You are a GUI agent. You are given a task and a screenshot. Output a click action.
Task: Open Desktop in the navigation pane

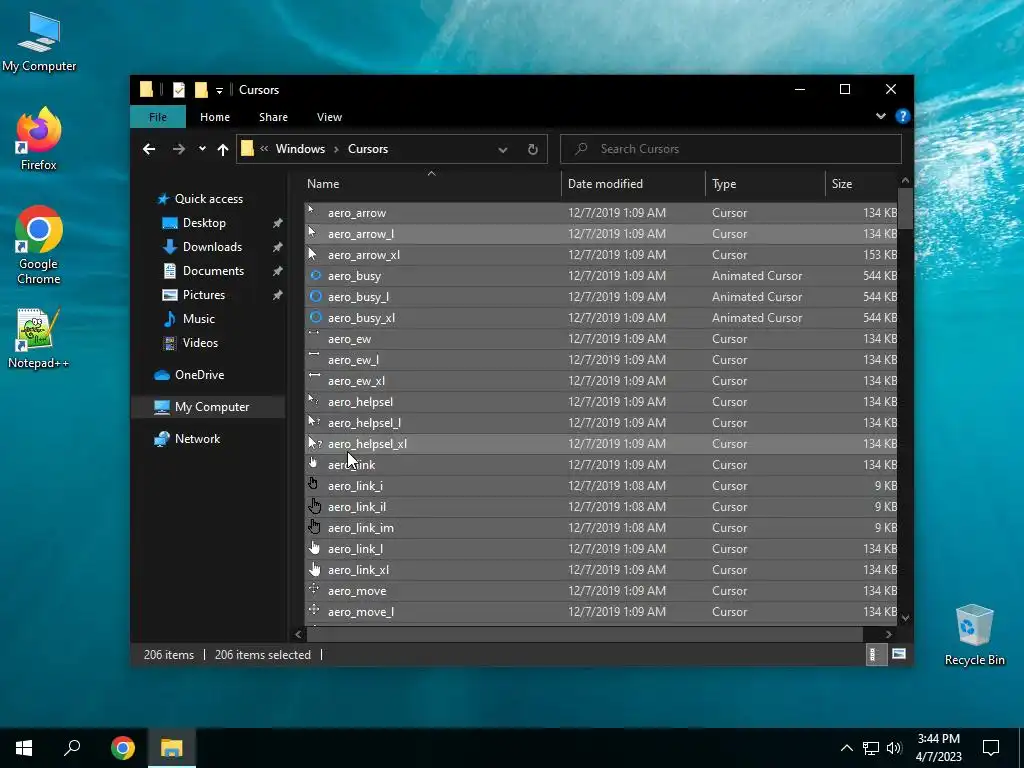pyautogui.click(x=204, y=223)
